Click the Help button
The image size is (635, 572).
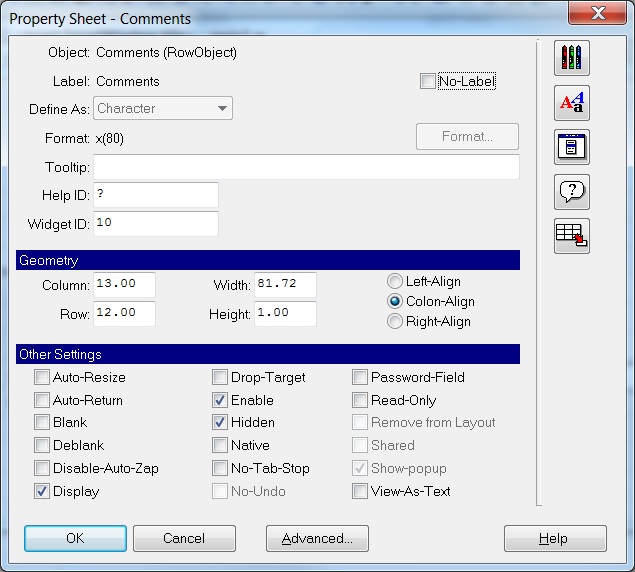pos(555,538)
